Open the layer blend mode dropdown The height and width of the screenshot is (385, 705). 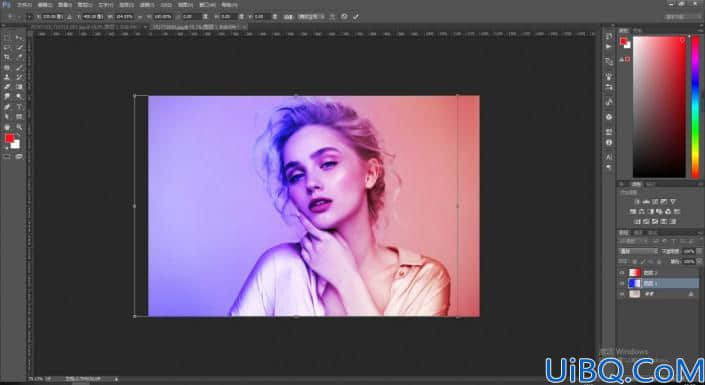[638, 251]
